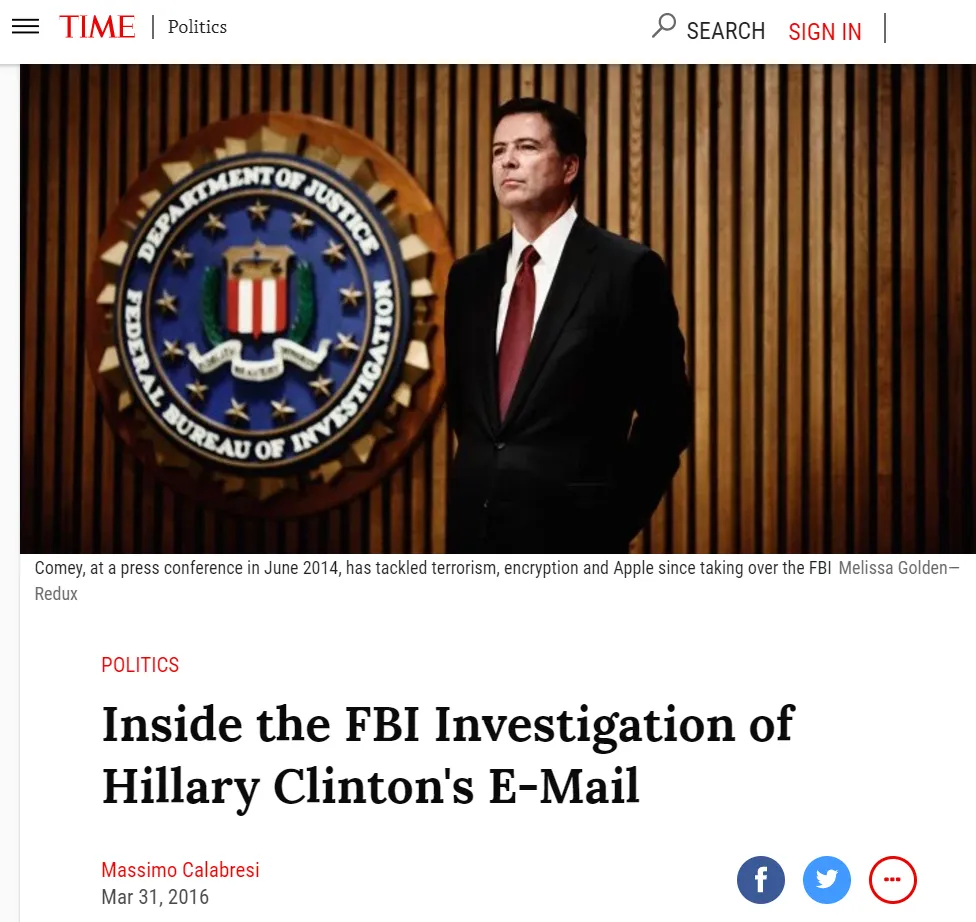Share article on Facebook
This screenshot has width=976, height=922.
[761, 880]
